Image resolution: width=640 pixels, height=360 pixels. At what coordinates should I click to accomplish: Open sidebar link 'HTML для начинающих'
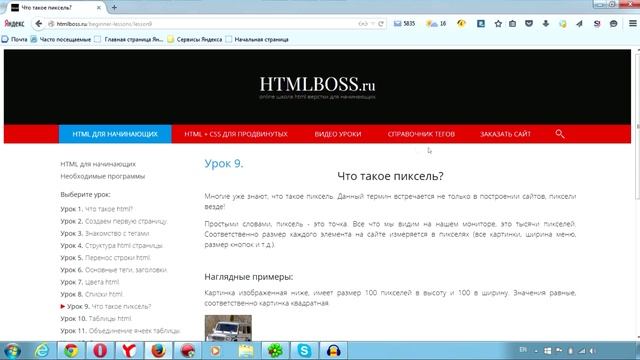pos(98,164)
